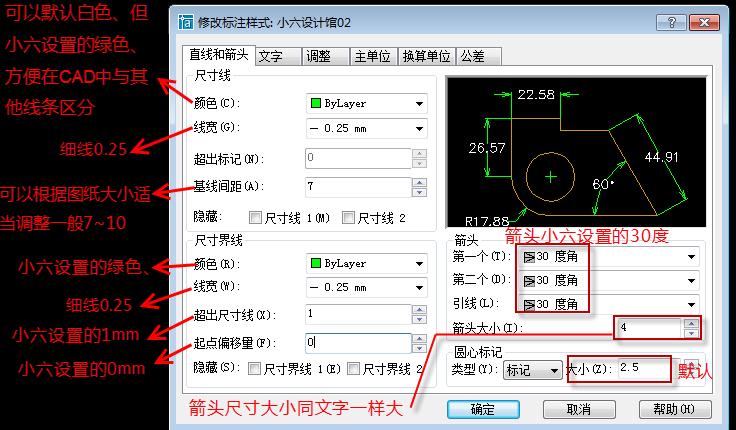The height and width of the screenshot is (430, 736).
Task: Click the dimension style preview image
Action: point(576,152)
